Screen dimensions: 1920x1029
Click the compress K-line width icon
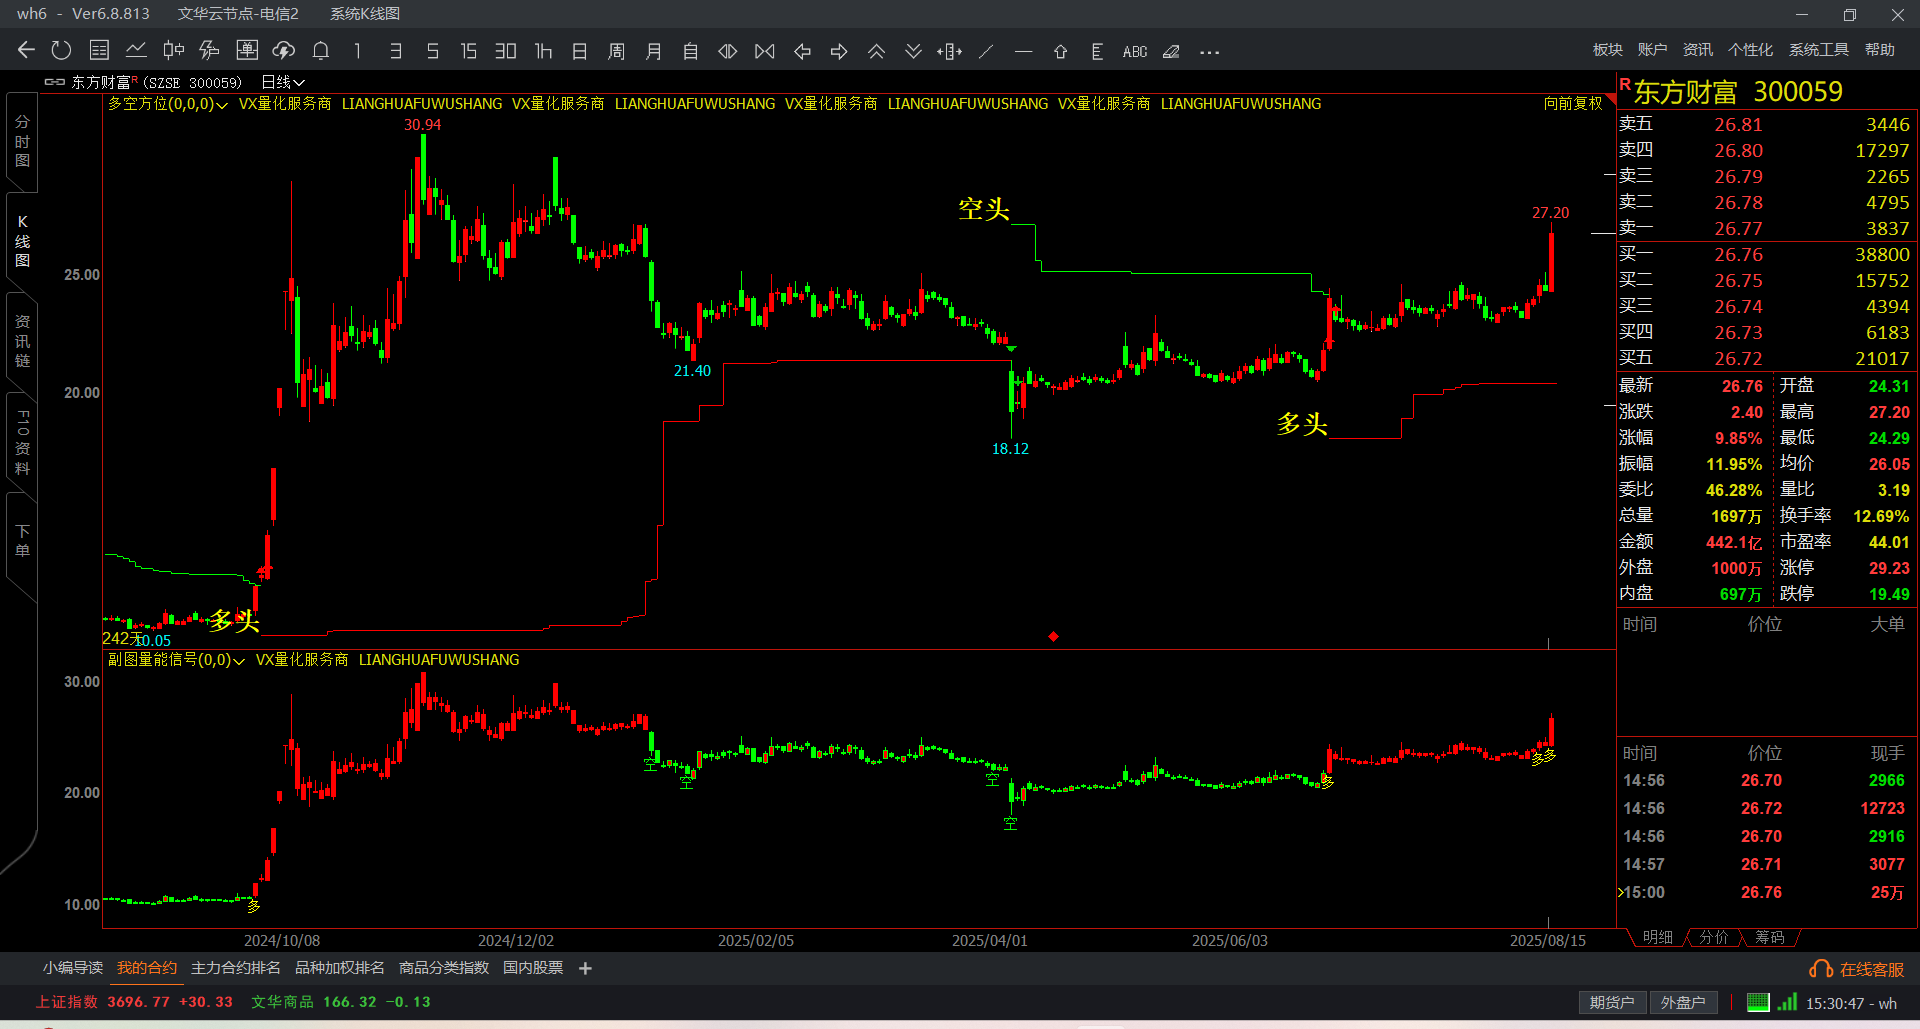pos(765,51)
